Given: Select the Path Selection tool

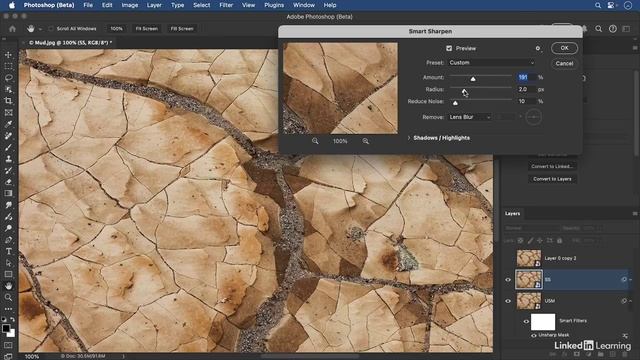Looking at the screenshot, I should pos(8,263).
